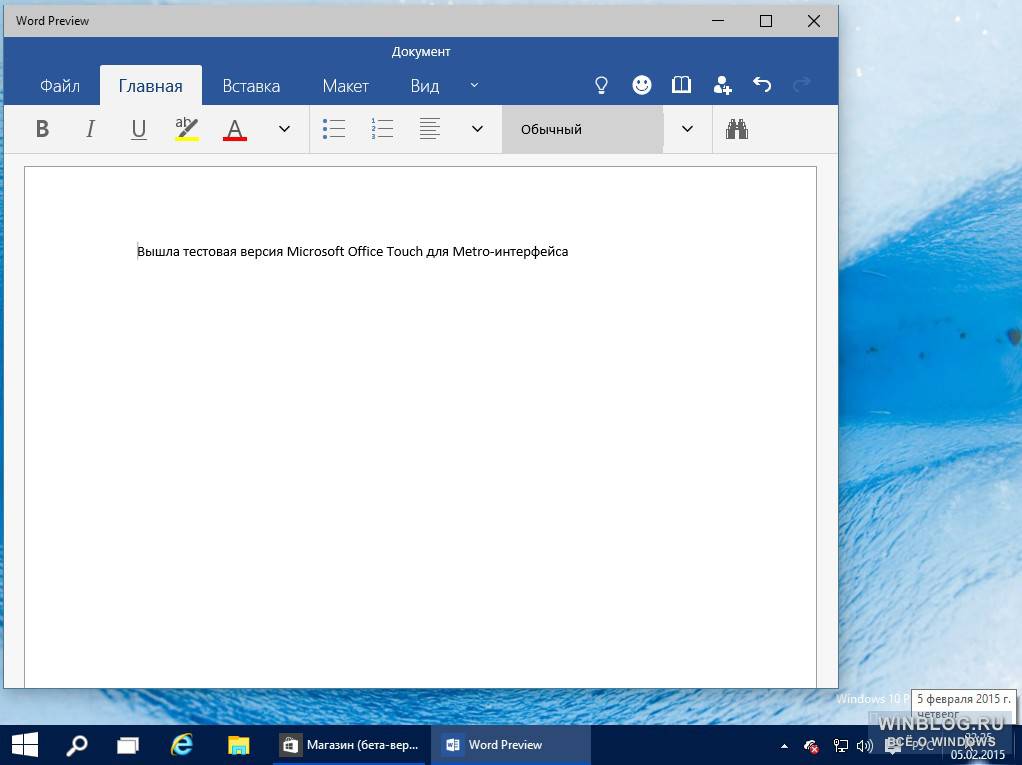The image size is (1022, 765).
Task: Expand more ribbon tabs chevron
Action: click(x=474, y=85)
